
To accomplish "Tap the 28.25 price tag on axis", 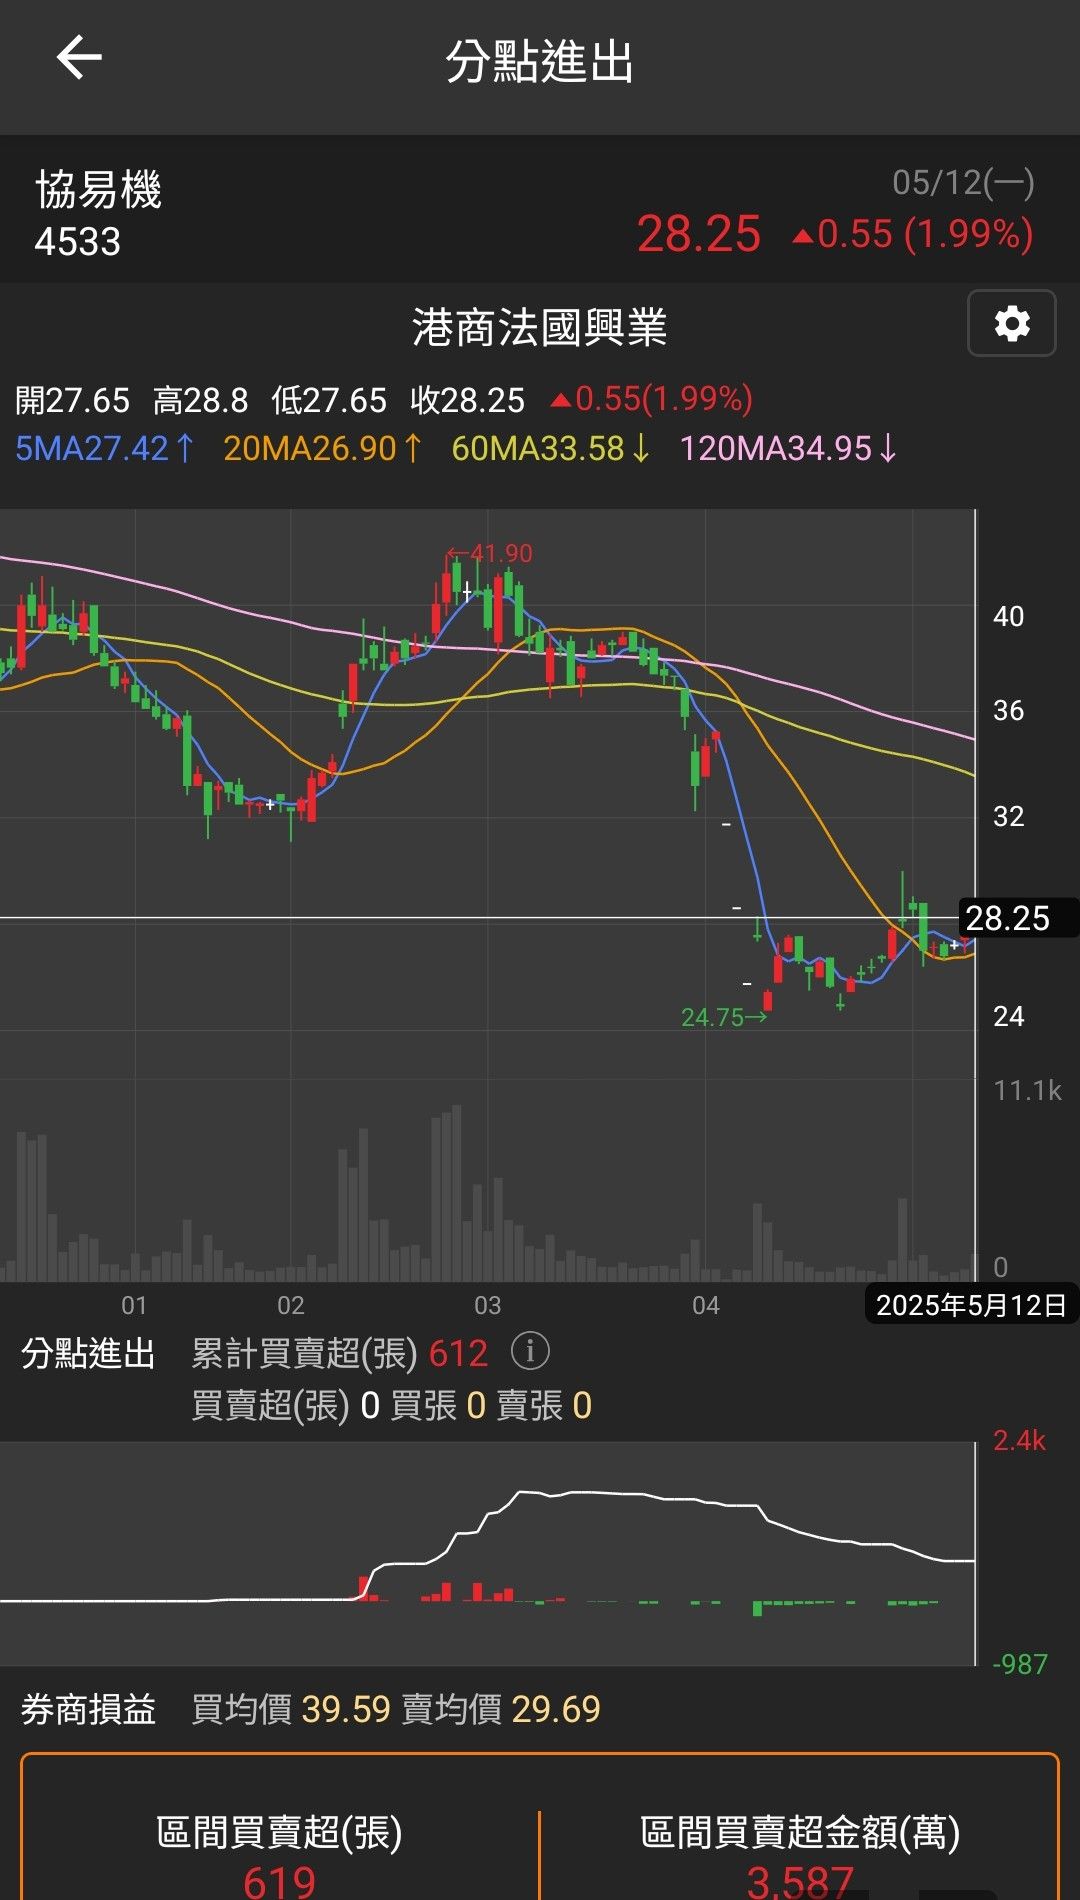I will (x=1019, y=917).
